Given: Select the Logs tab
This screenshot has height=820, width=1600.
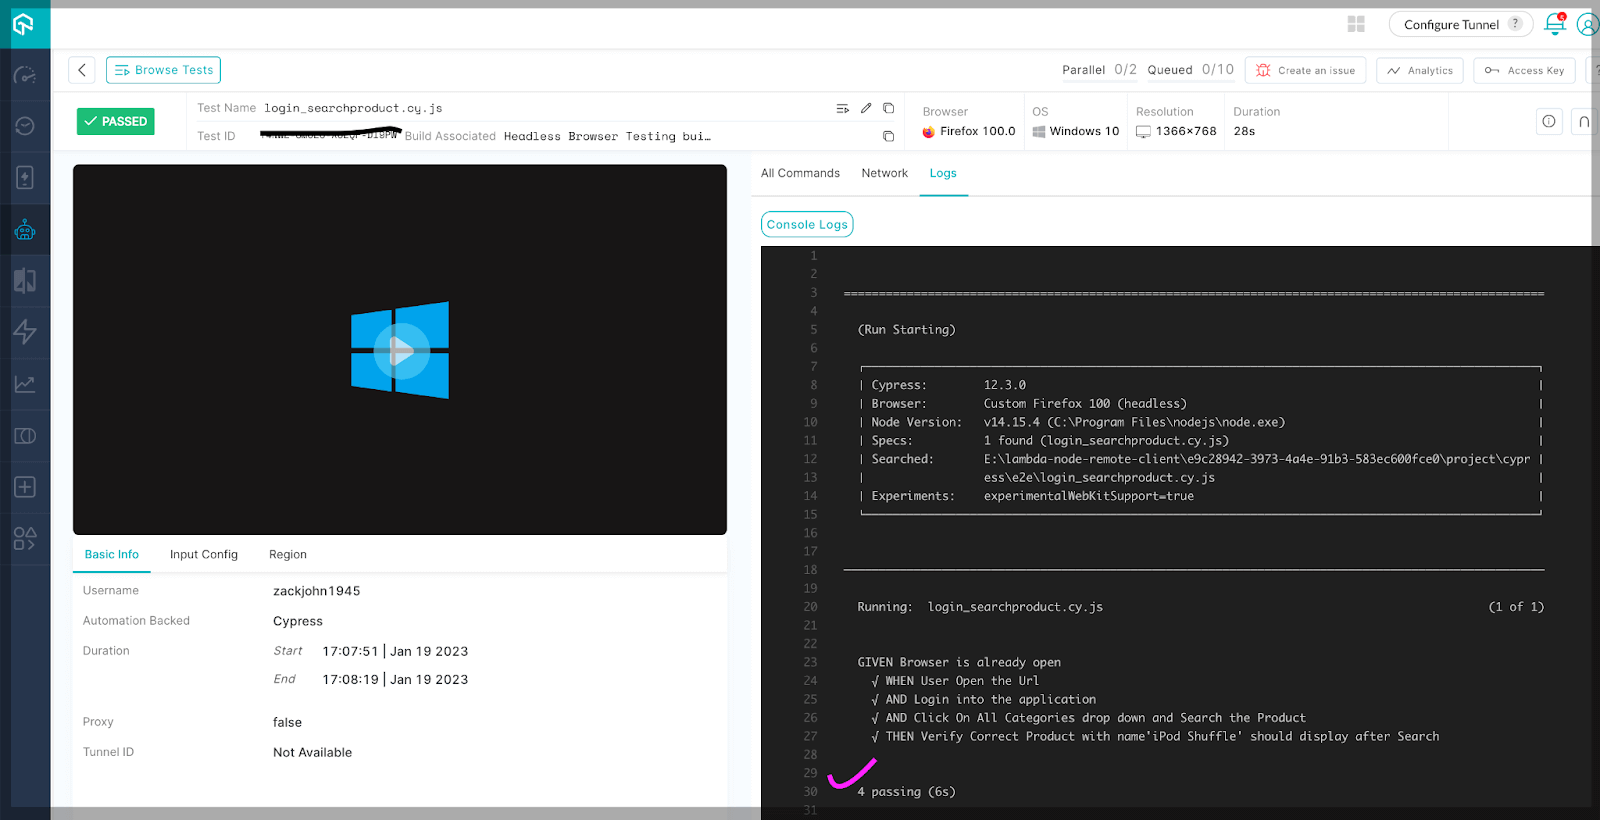Looking at the screenshot, I should (x=943, y=173).
